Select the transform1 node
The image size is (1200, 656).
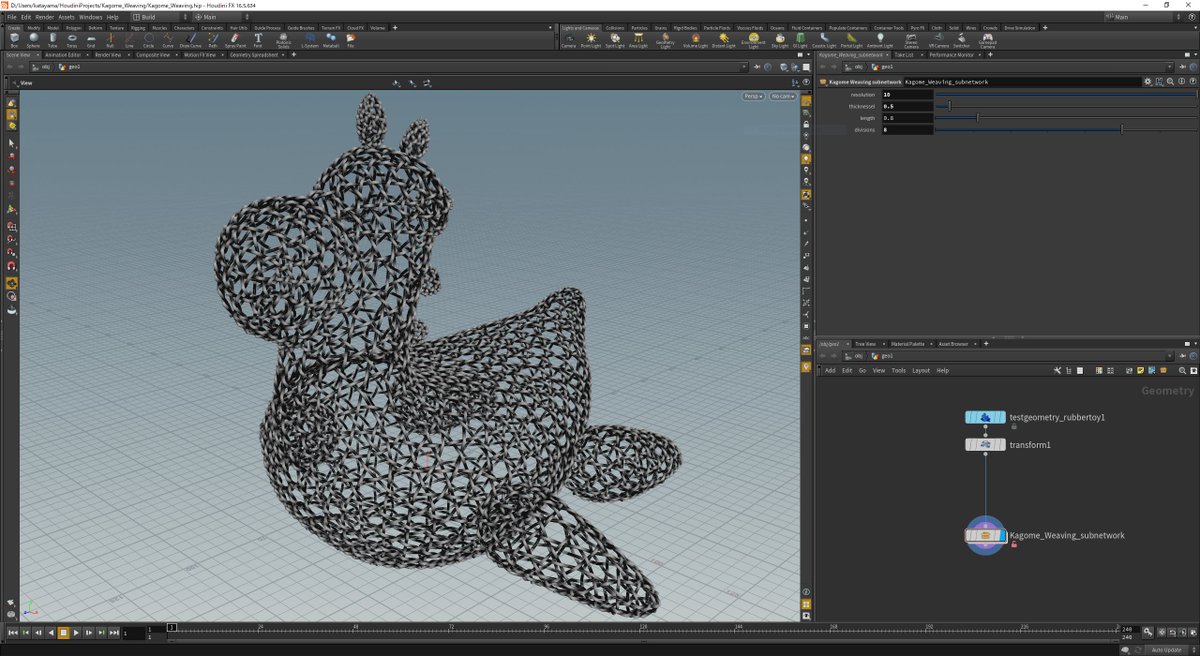tap(986, 444)
